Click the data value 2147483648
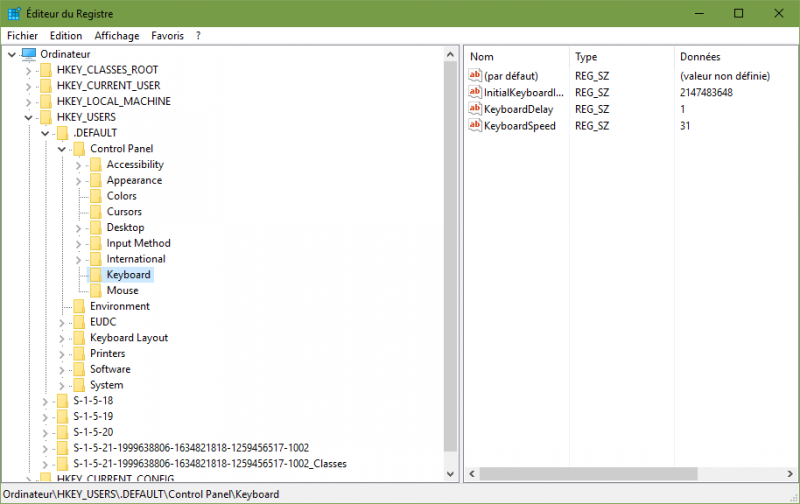800x504 pixels. click(706, 93)
